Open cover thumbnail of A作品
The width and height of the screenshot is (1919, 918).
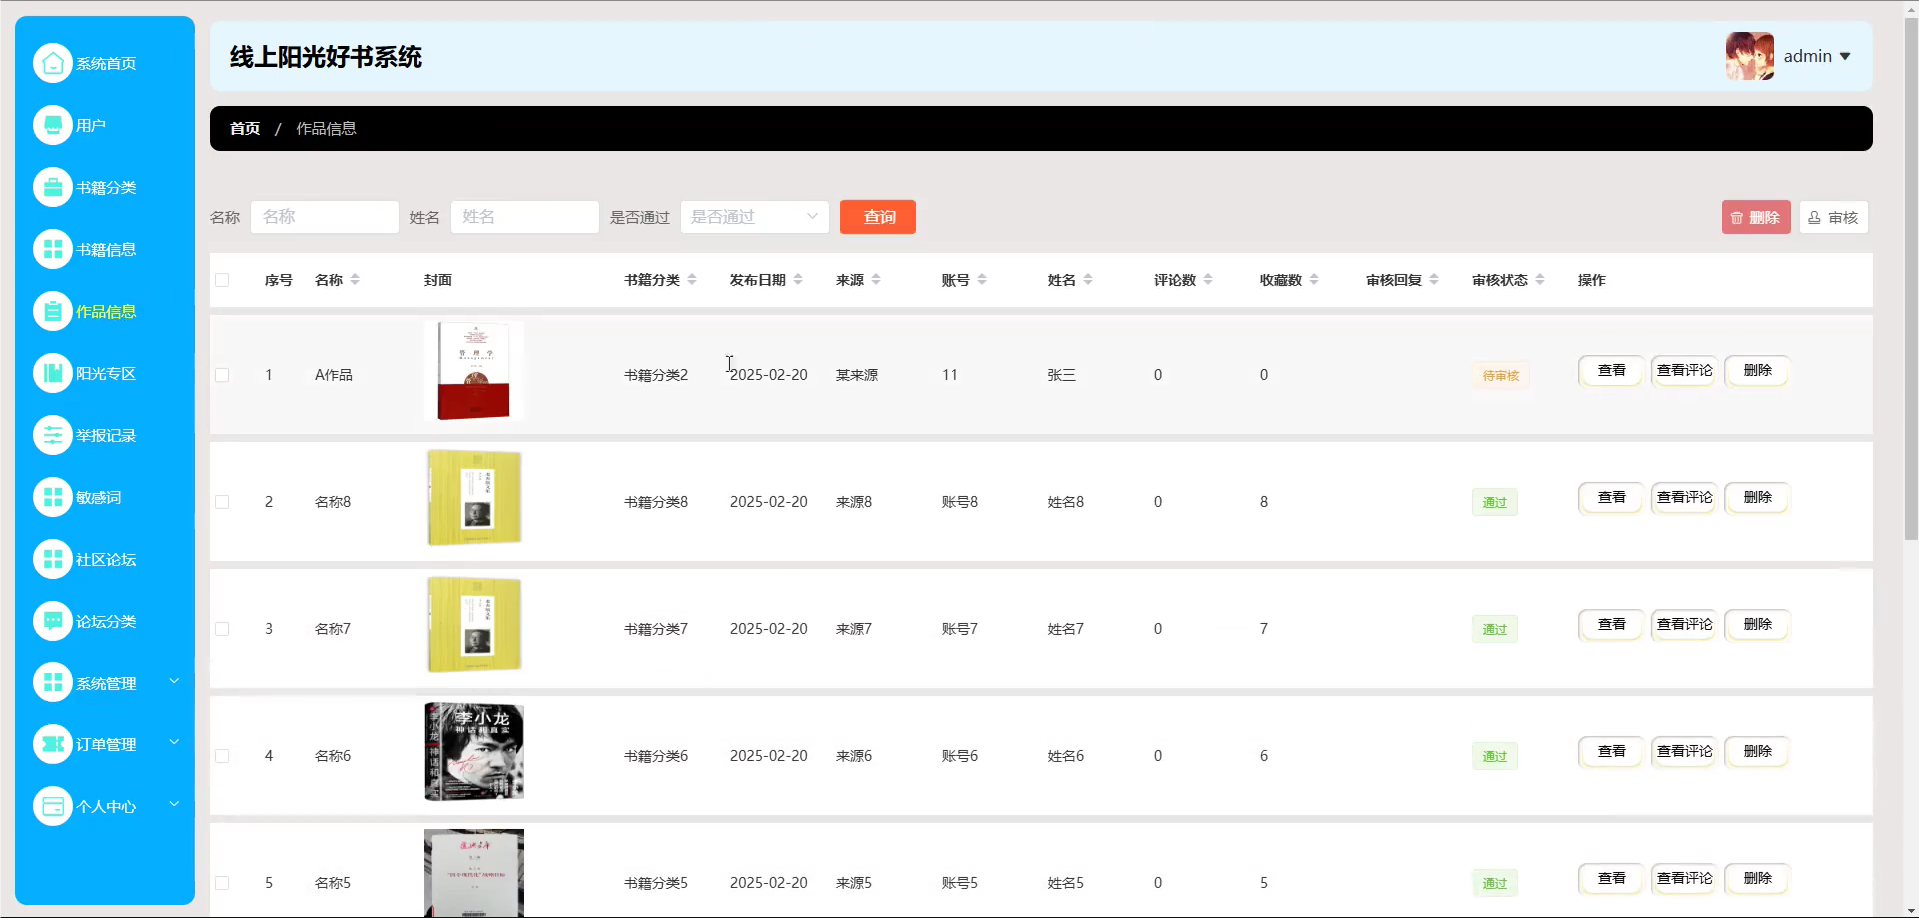coord(474,371)
